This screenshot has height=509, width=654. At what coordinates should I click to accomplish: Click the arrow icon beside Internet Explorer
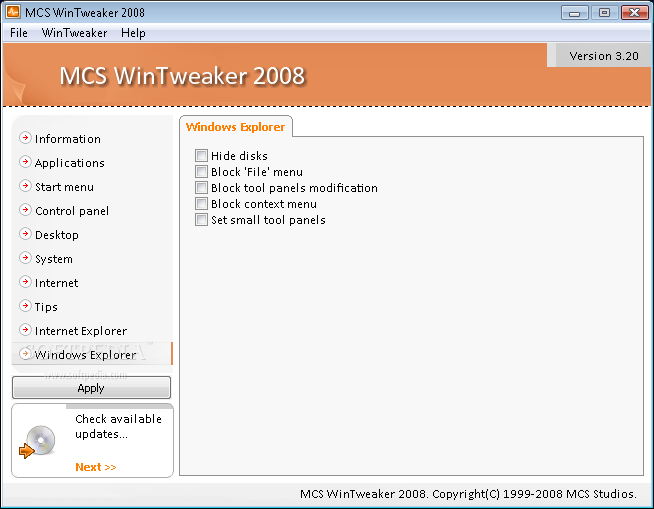[x=25, y=330]
